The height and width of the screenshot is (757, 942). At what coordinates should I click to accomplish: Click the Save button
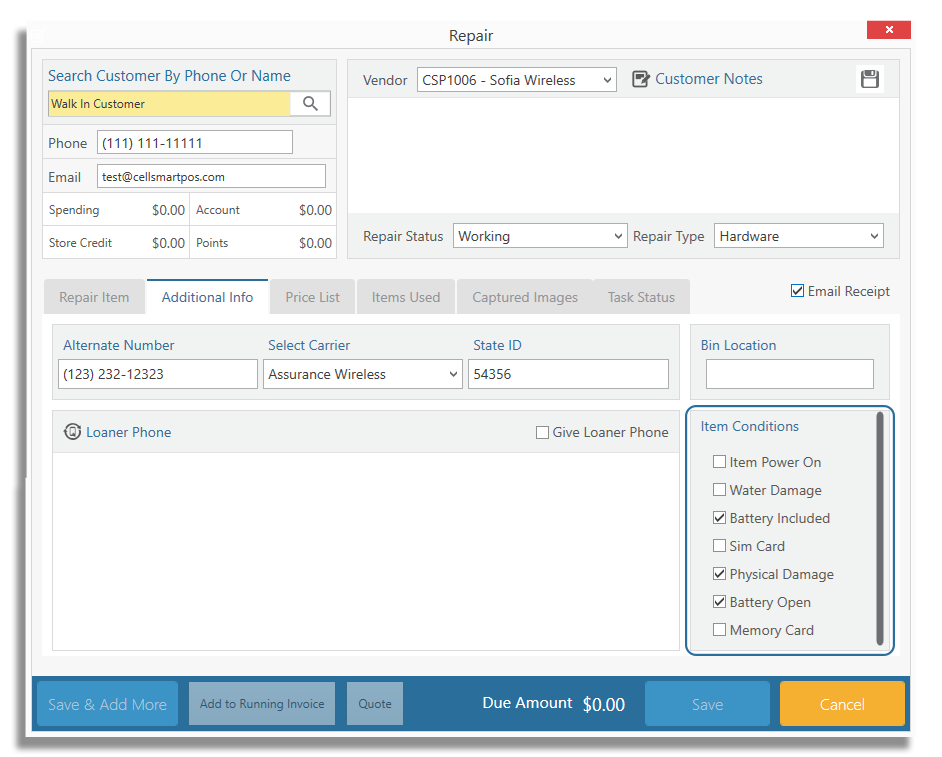(x=707, y=704)
